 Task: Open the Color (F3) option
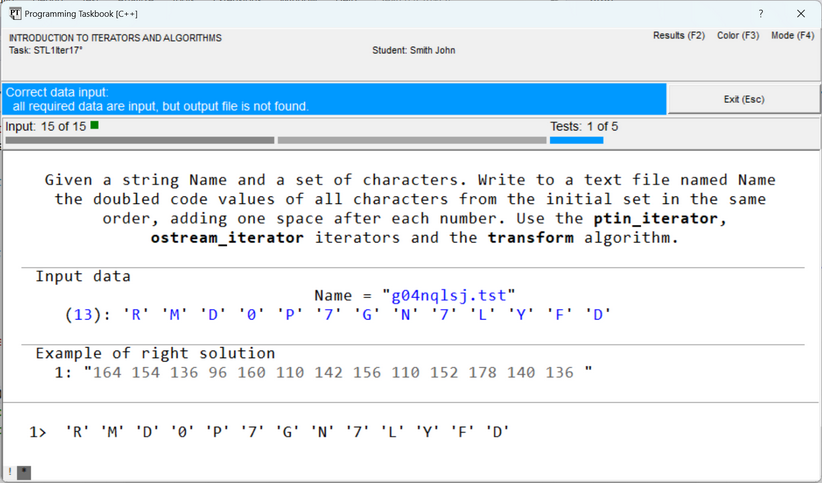pyautogui.click(x=738, y=36)
